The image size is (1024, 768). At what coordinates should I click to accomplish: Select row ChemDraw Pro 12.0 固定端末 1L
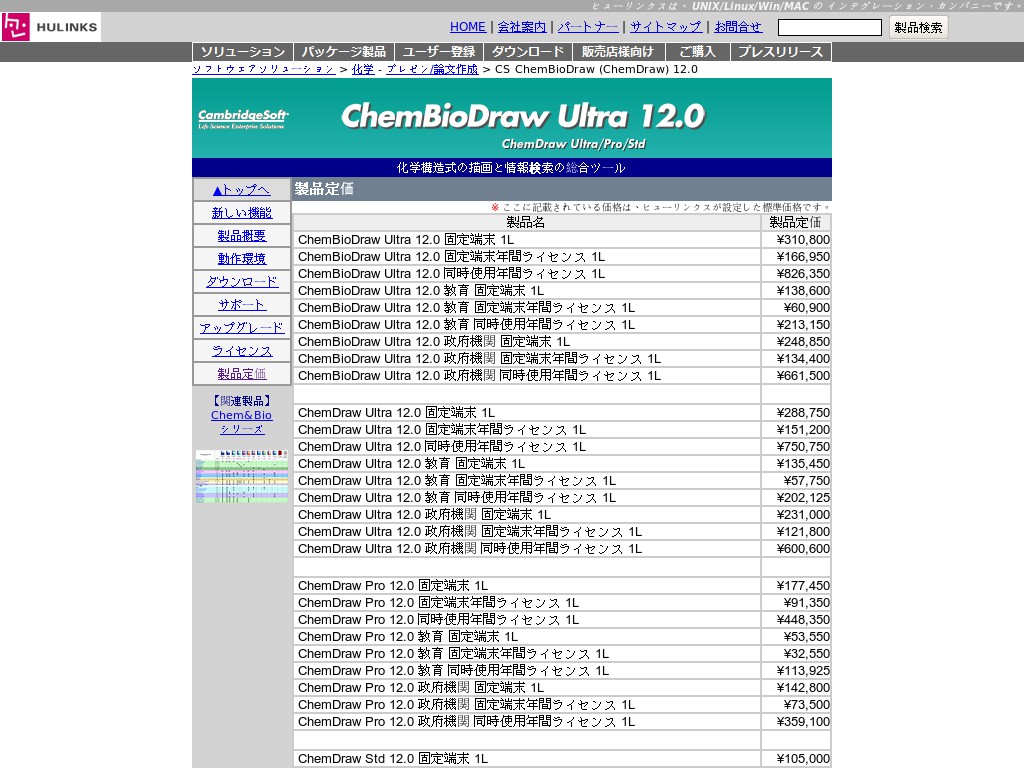[526, 586]
